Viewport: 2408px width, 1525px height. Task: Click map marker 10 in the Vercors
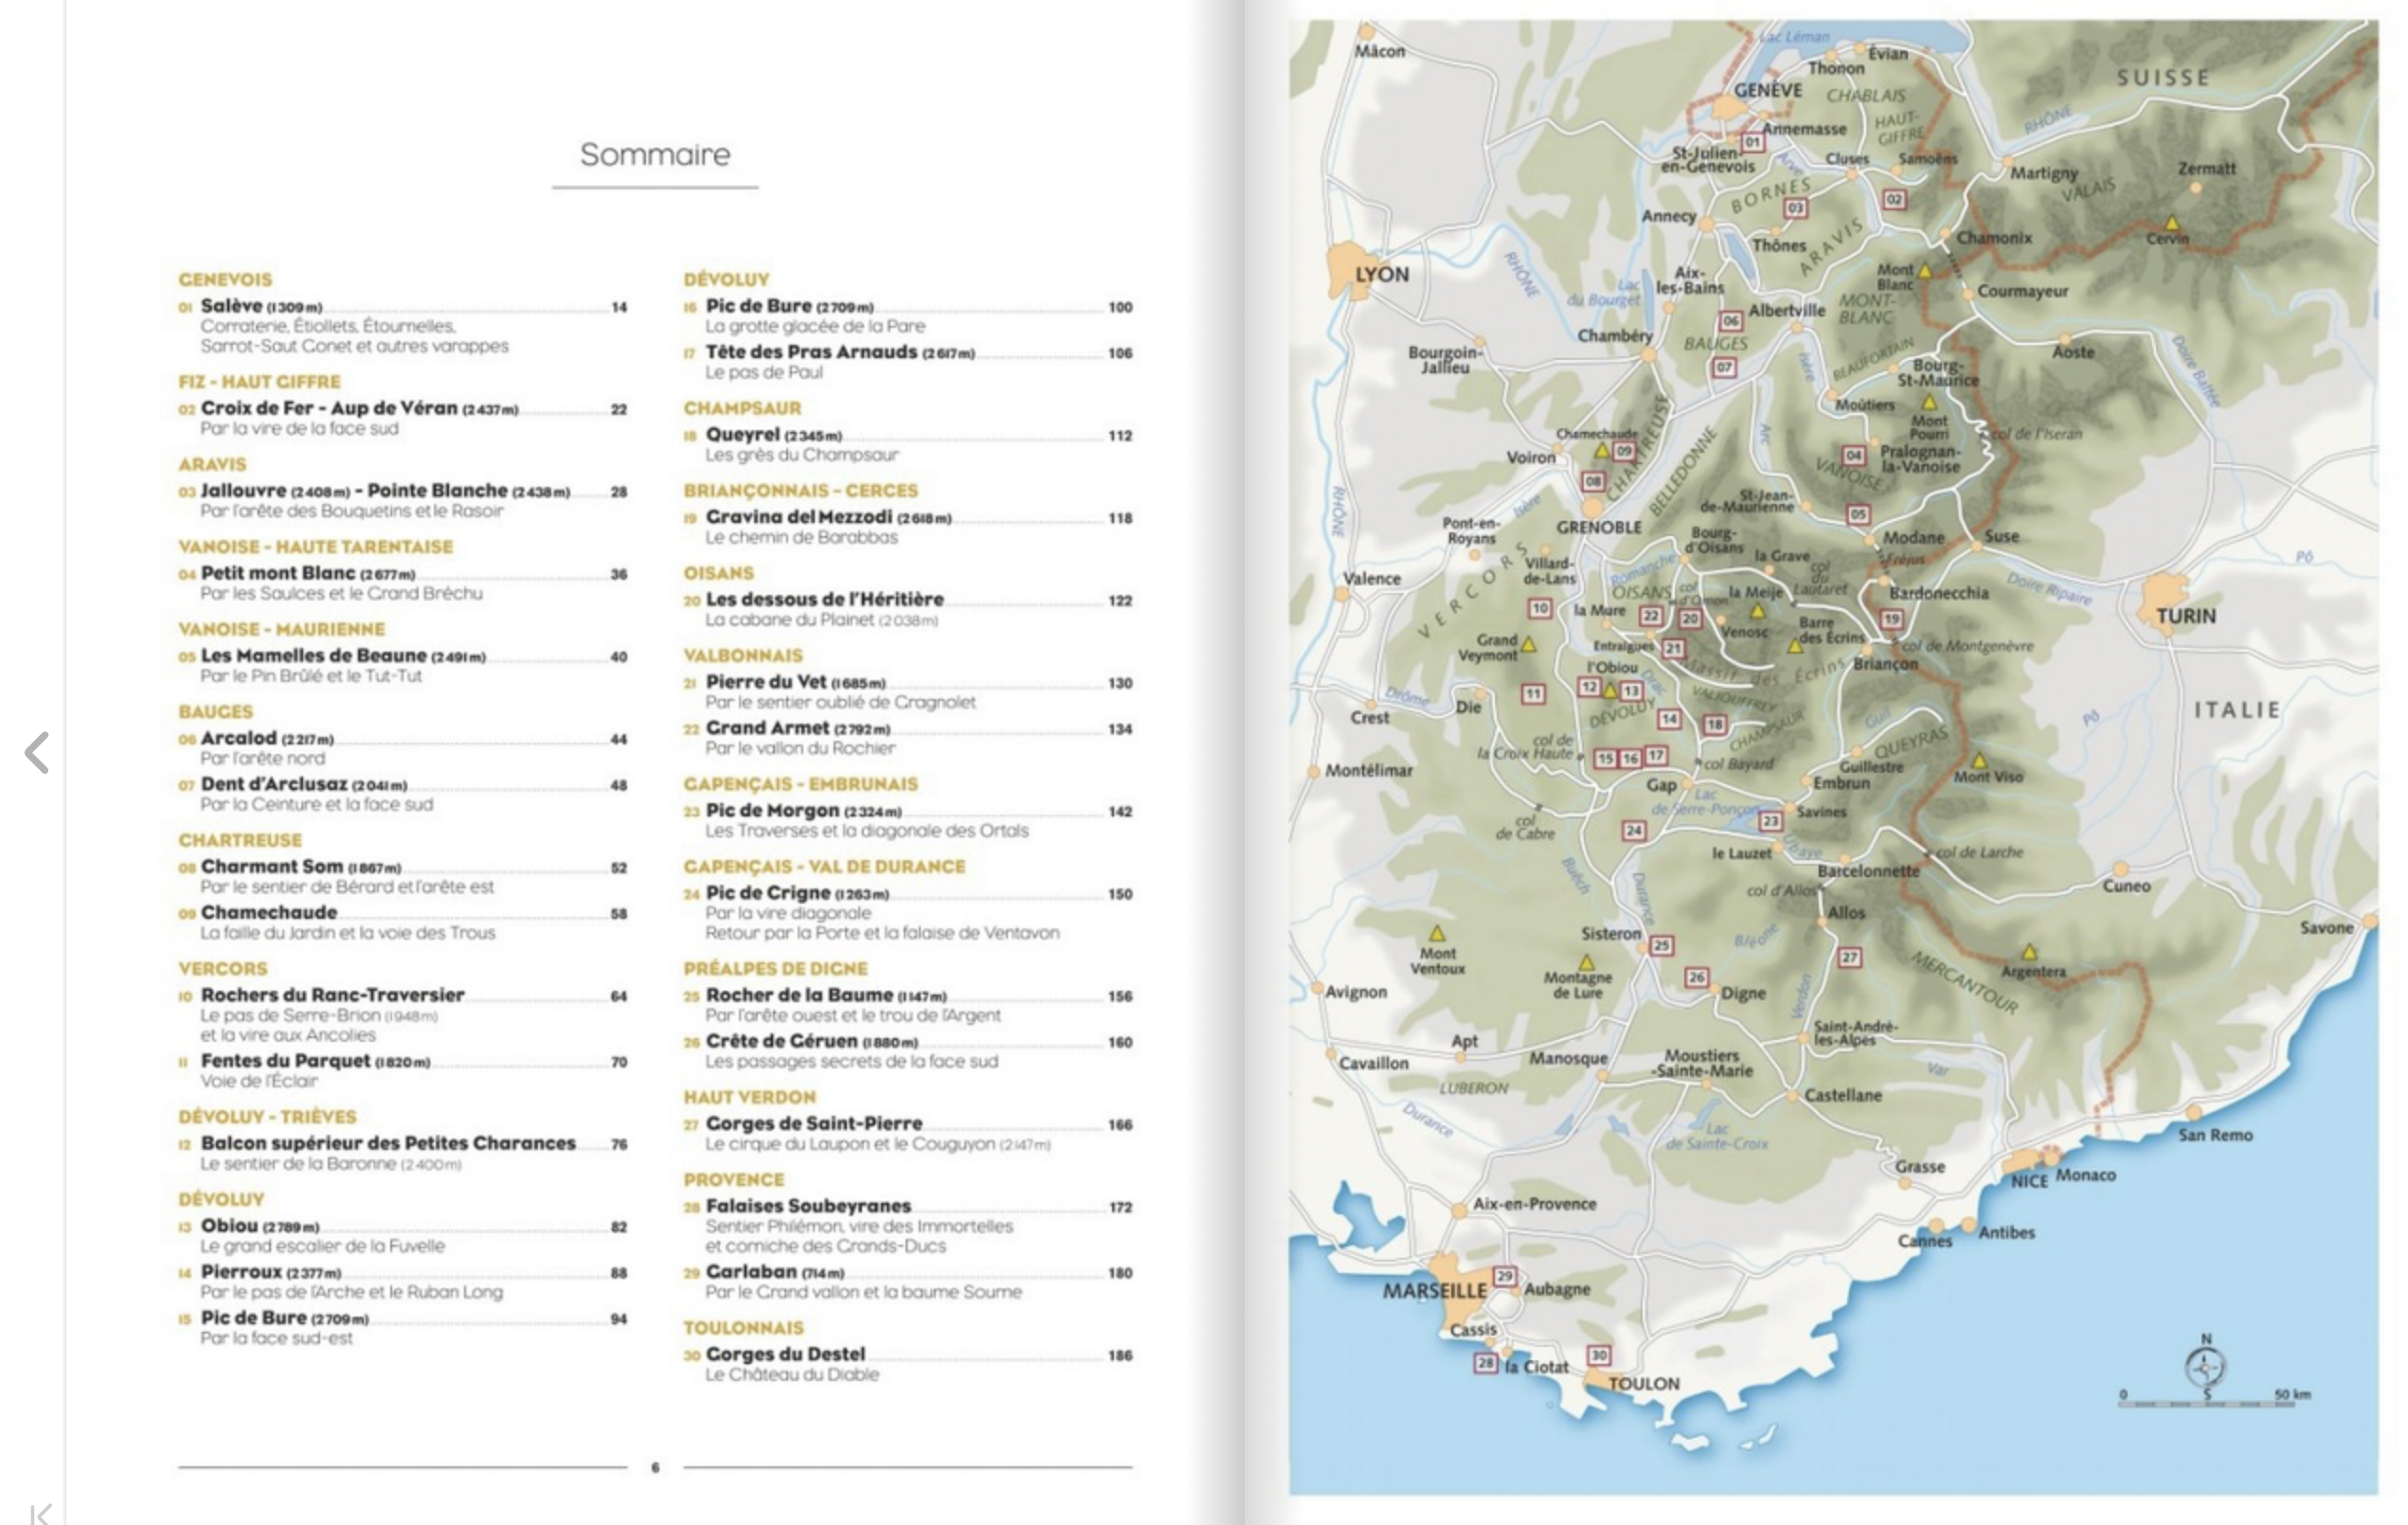[1539, 608]
